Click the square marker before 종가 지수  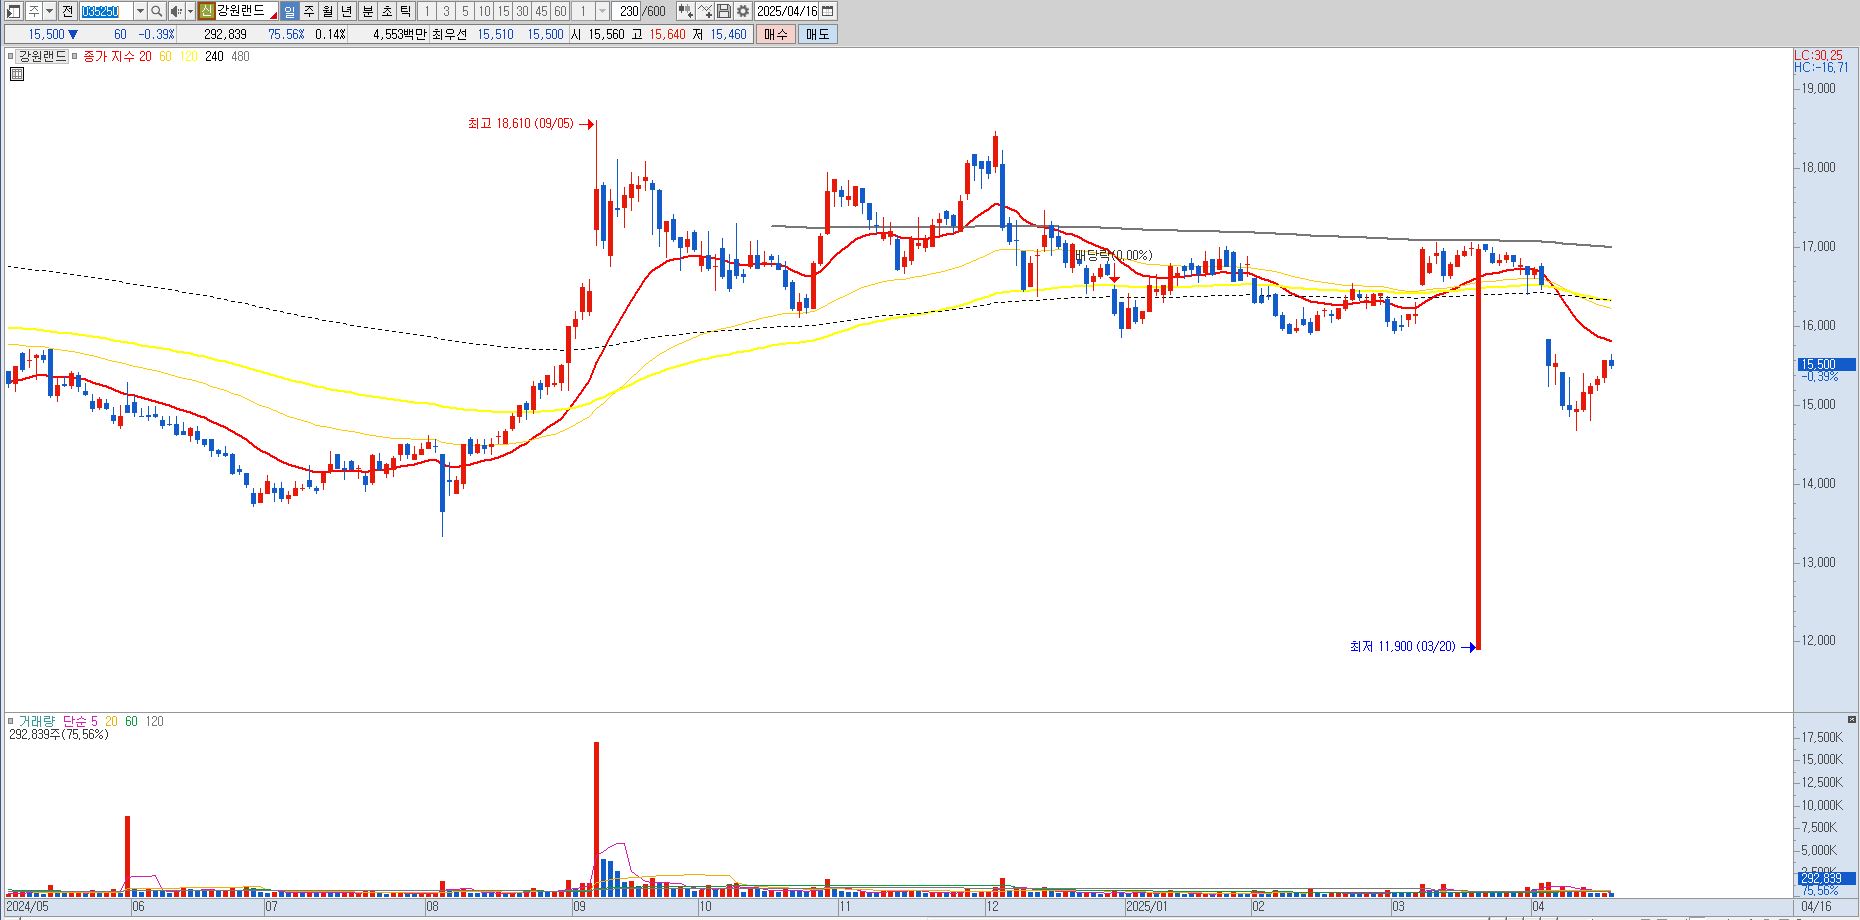75,57
